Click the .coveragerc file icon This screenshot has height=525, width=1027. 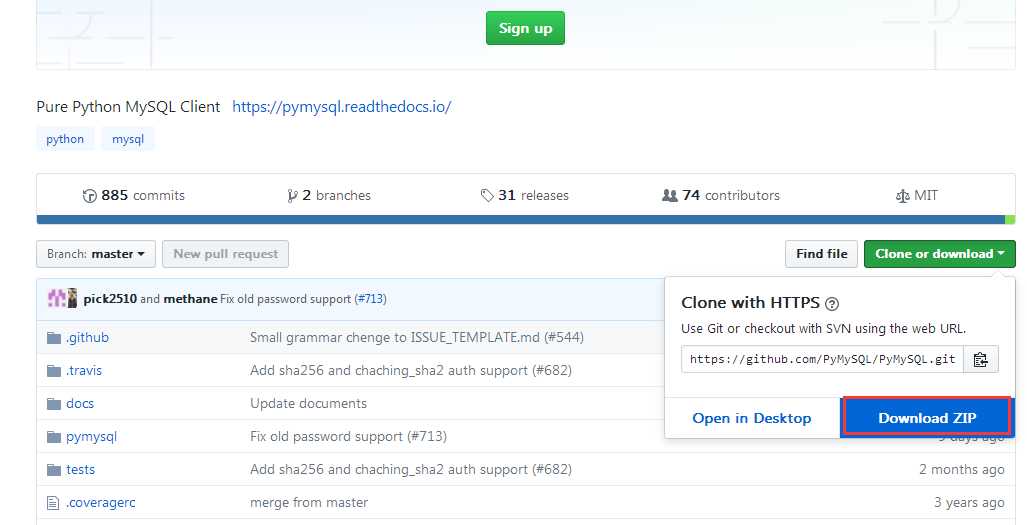(x=53, y=503)
